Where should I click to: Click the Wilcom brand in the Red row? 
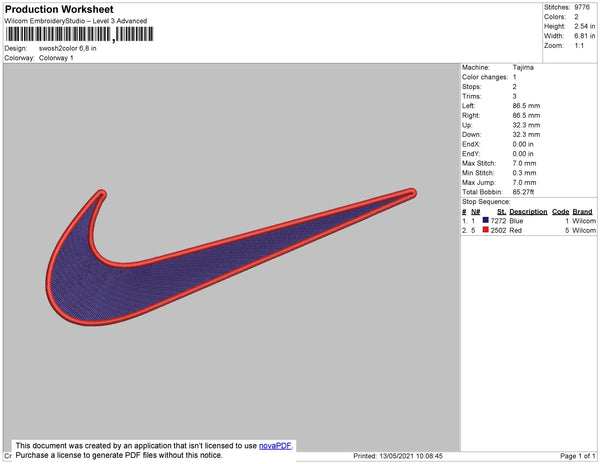(584, 230)
